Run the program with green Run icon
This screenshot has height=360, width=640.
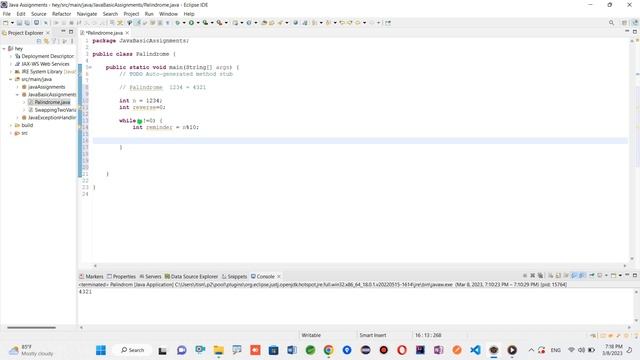tap(191, 23)
